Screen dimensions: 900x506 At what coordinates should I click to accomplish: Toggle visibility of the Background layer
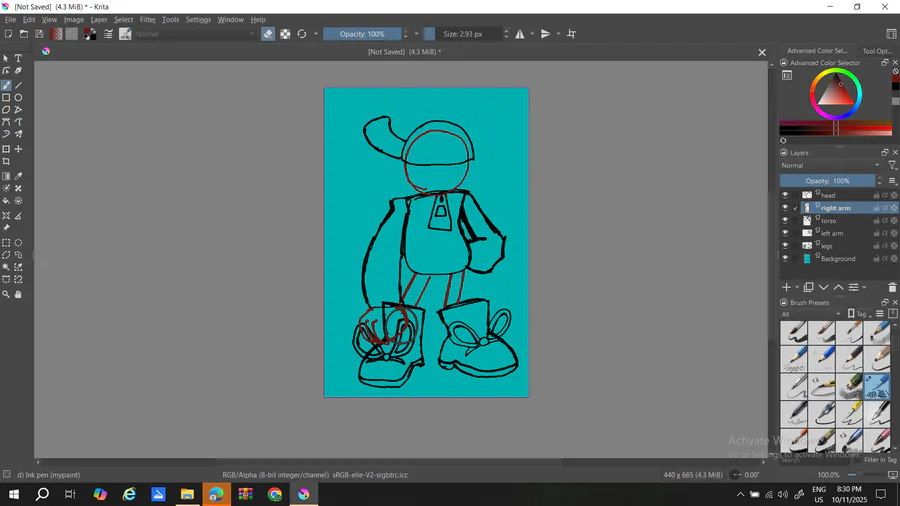(x=785, y=259)
